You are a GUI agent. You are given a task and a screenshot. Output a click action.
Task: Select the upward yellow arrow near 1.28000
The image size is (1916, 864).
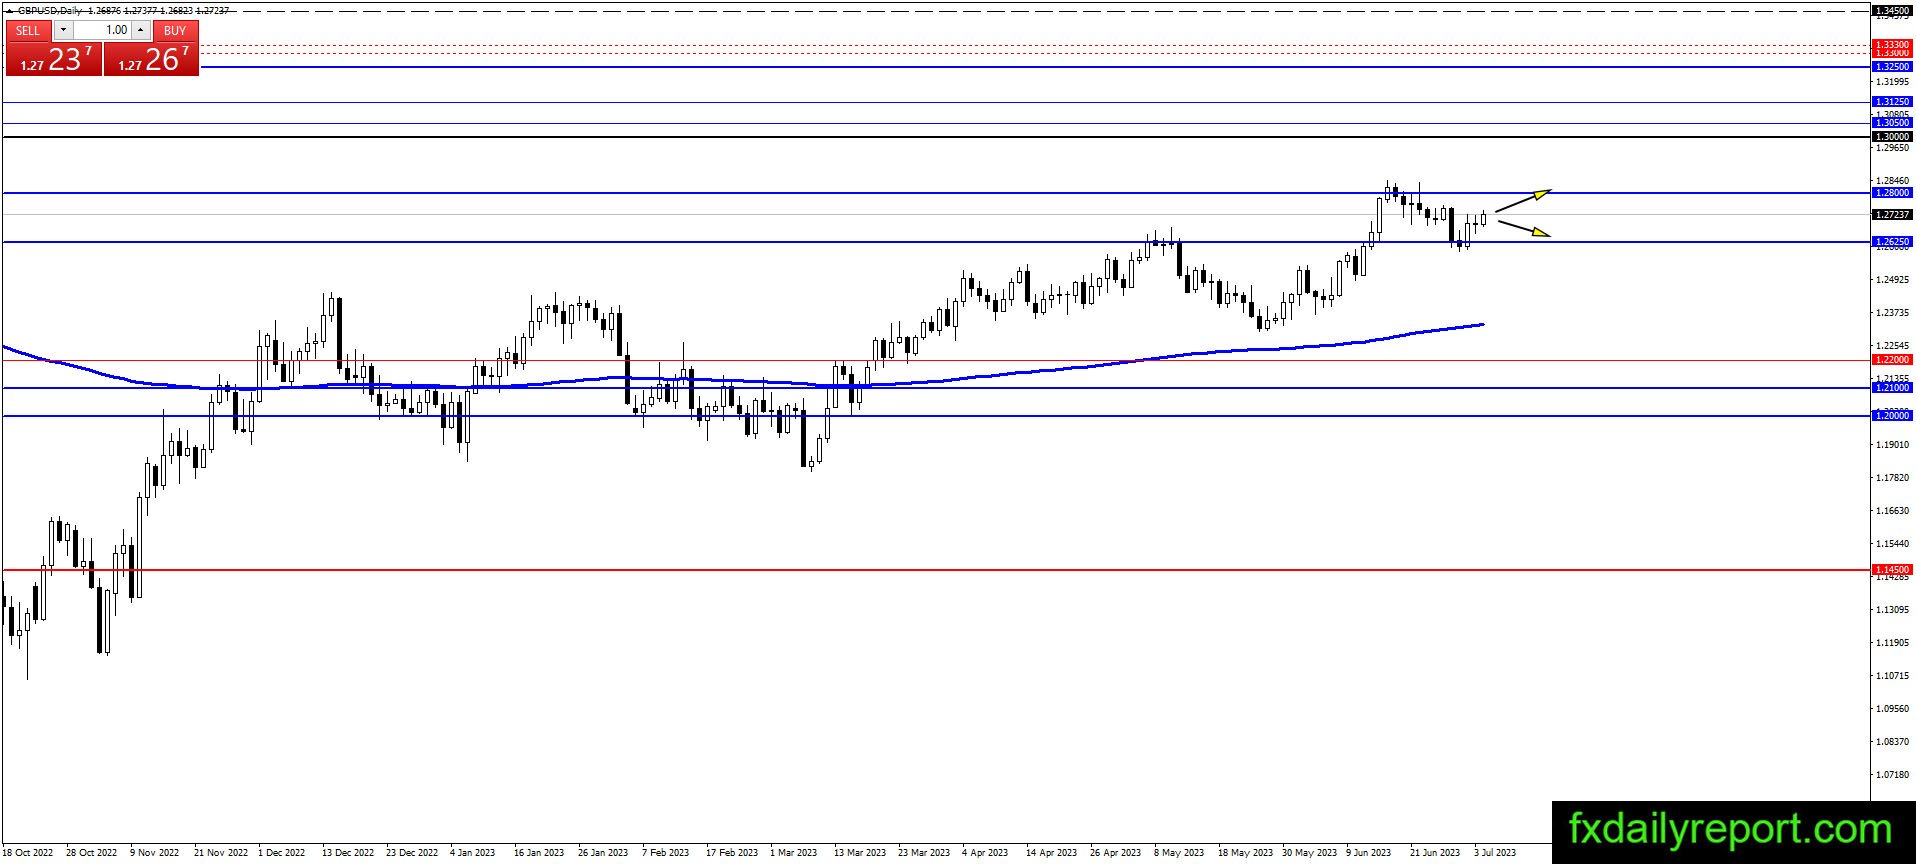click(1523, 200)
